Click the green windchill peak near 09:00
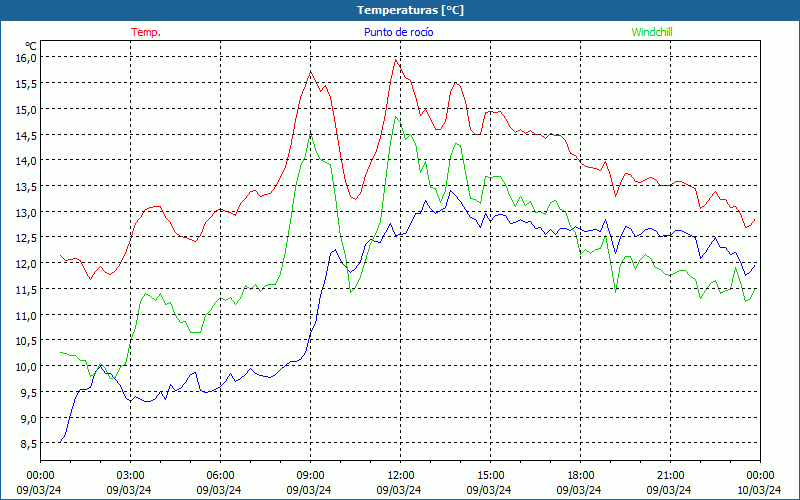Image resolution: width=800 pixels, height=500 pixels. 310,134
